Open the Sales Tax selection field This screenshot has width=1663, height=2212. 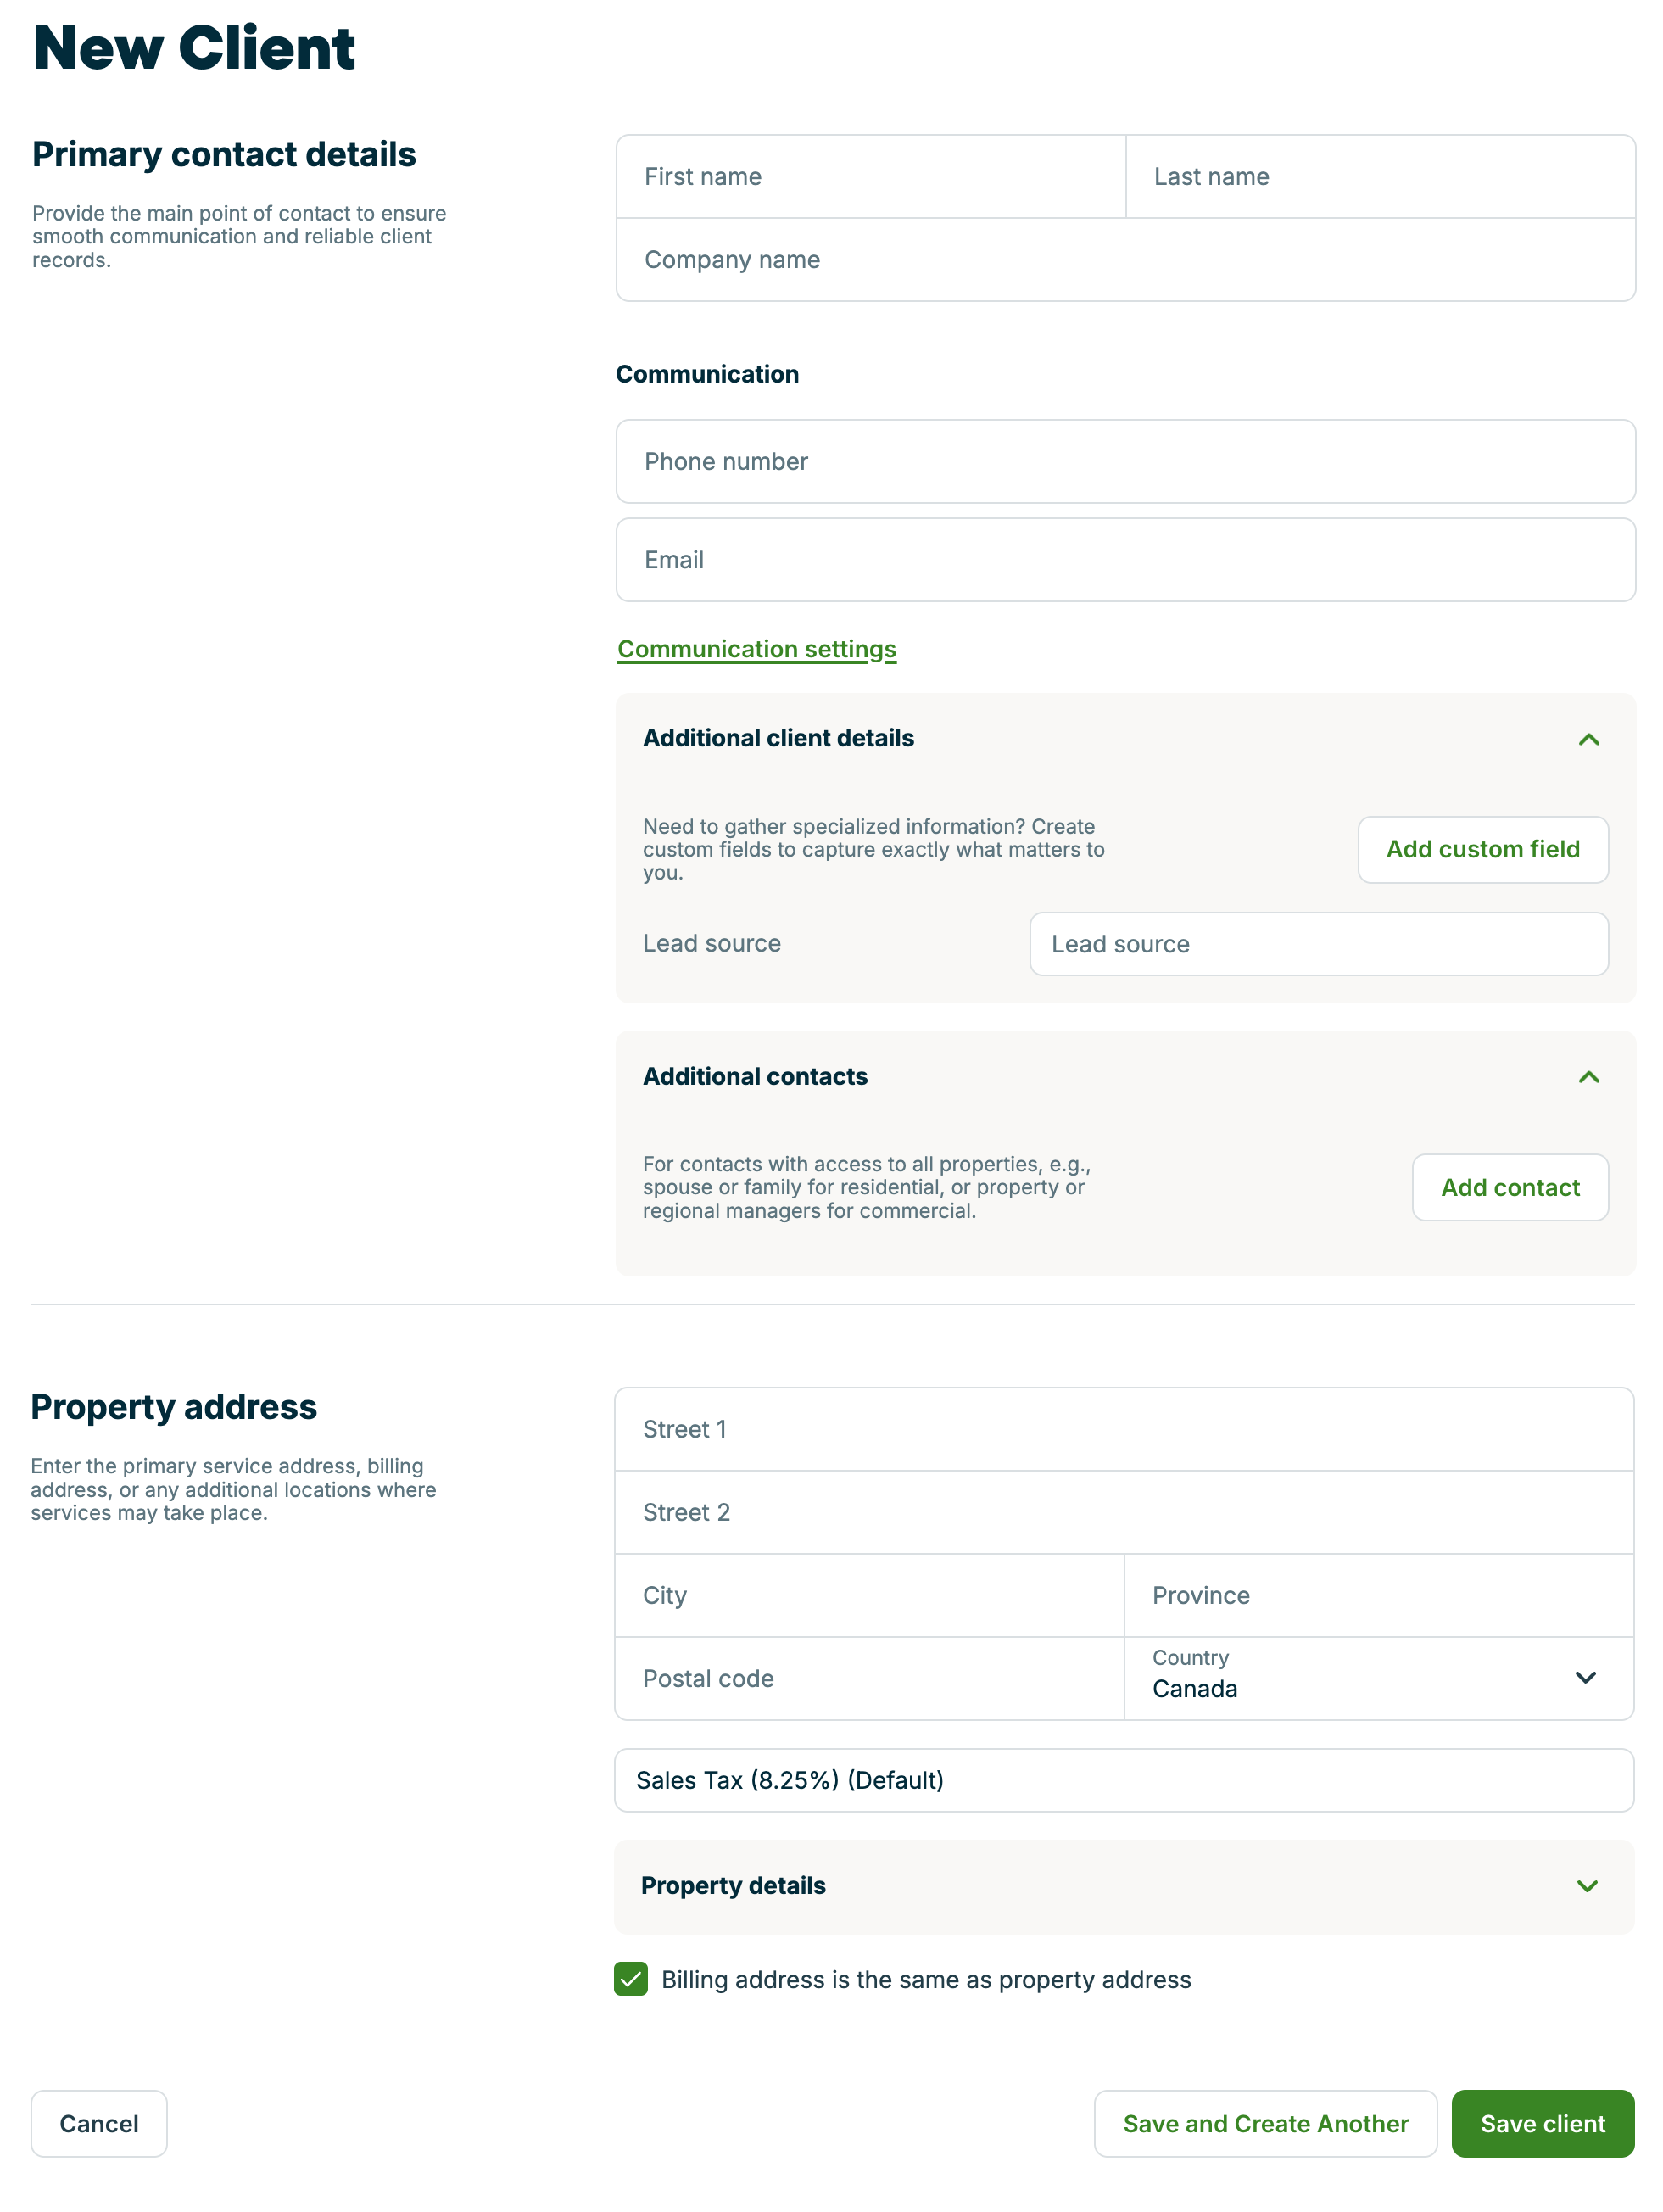1123,1780
